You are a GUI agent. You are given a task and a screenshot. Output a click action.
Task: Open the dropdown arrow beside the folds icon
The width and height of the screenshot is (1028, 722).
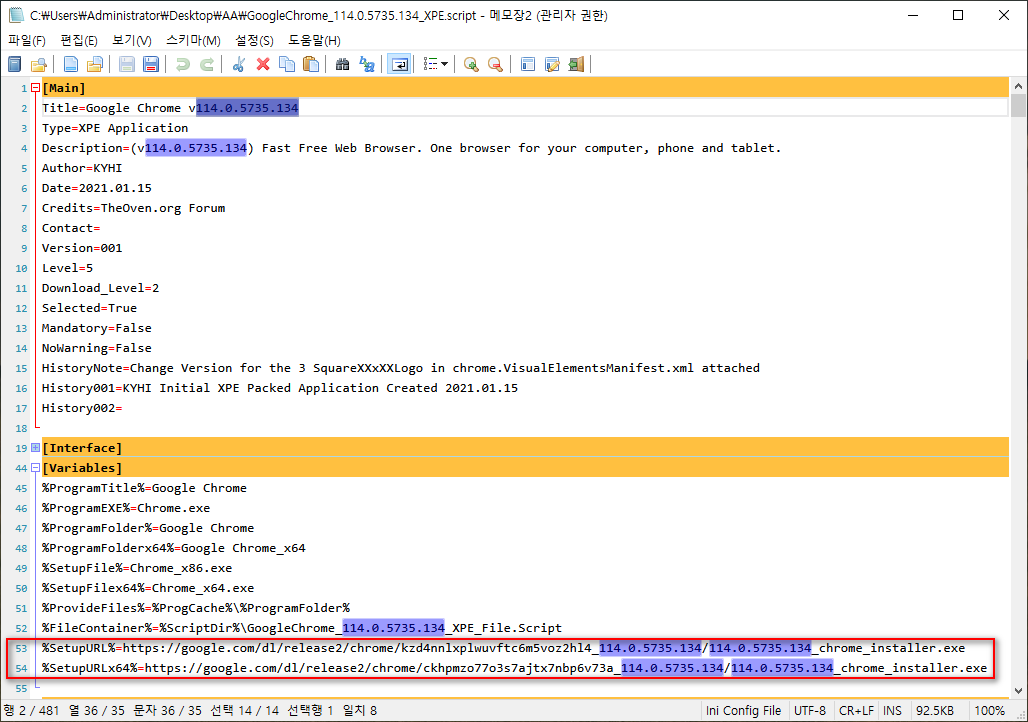click(x=445, y=64)
